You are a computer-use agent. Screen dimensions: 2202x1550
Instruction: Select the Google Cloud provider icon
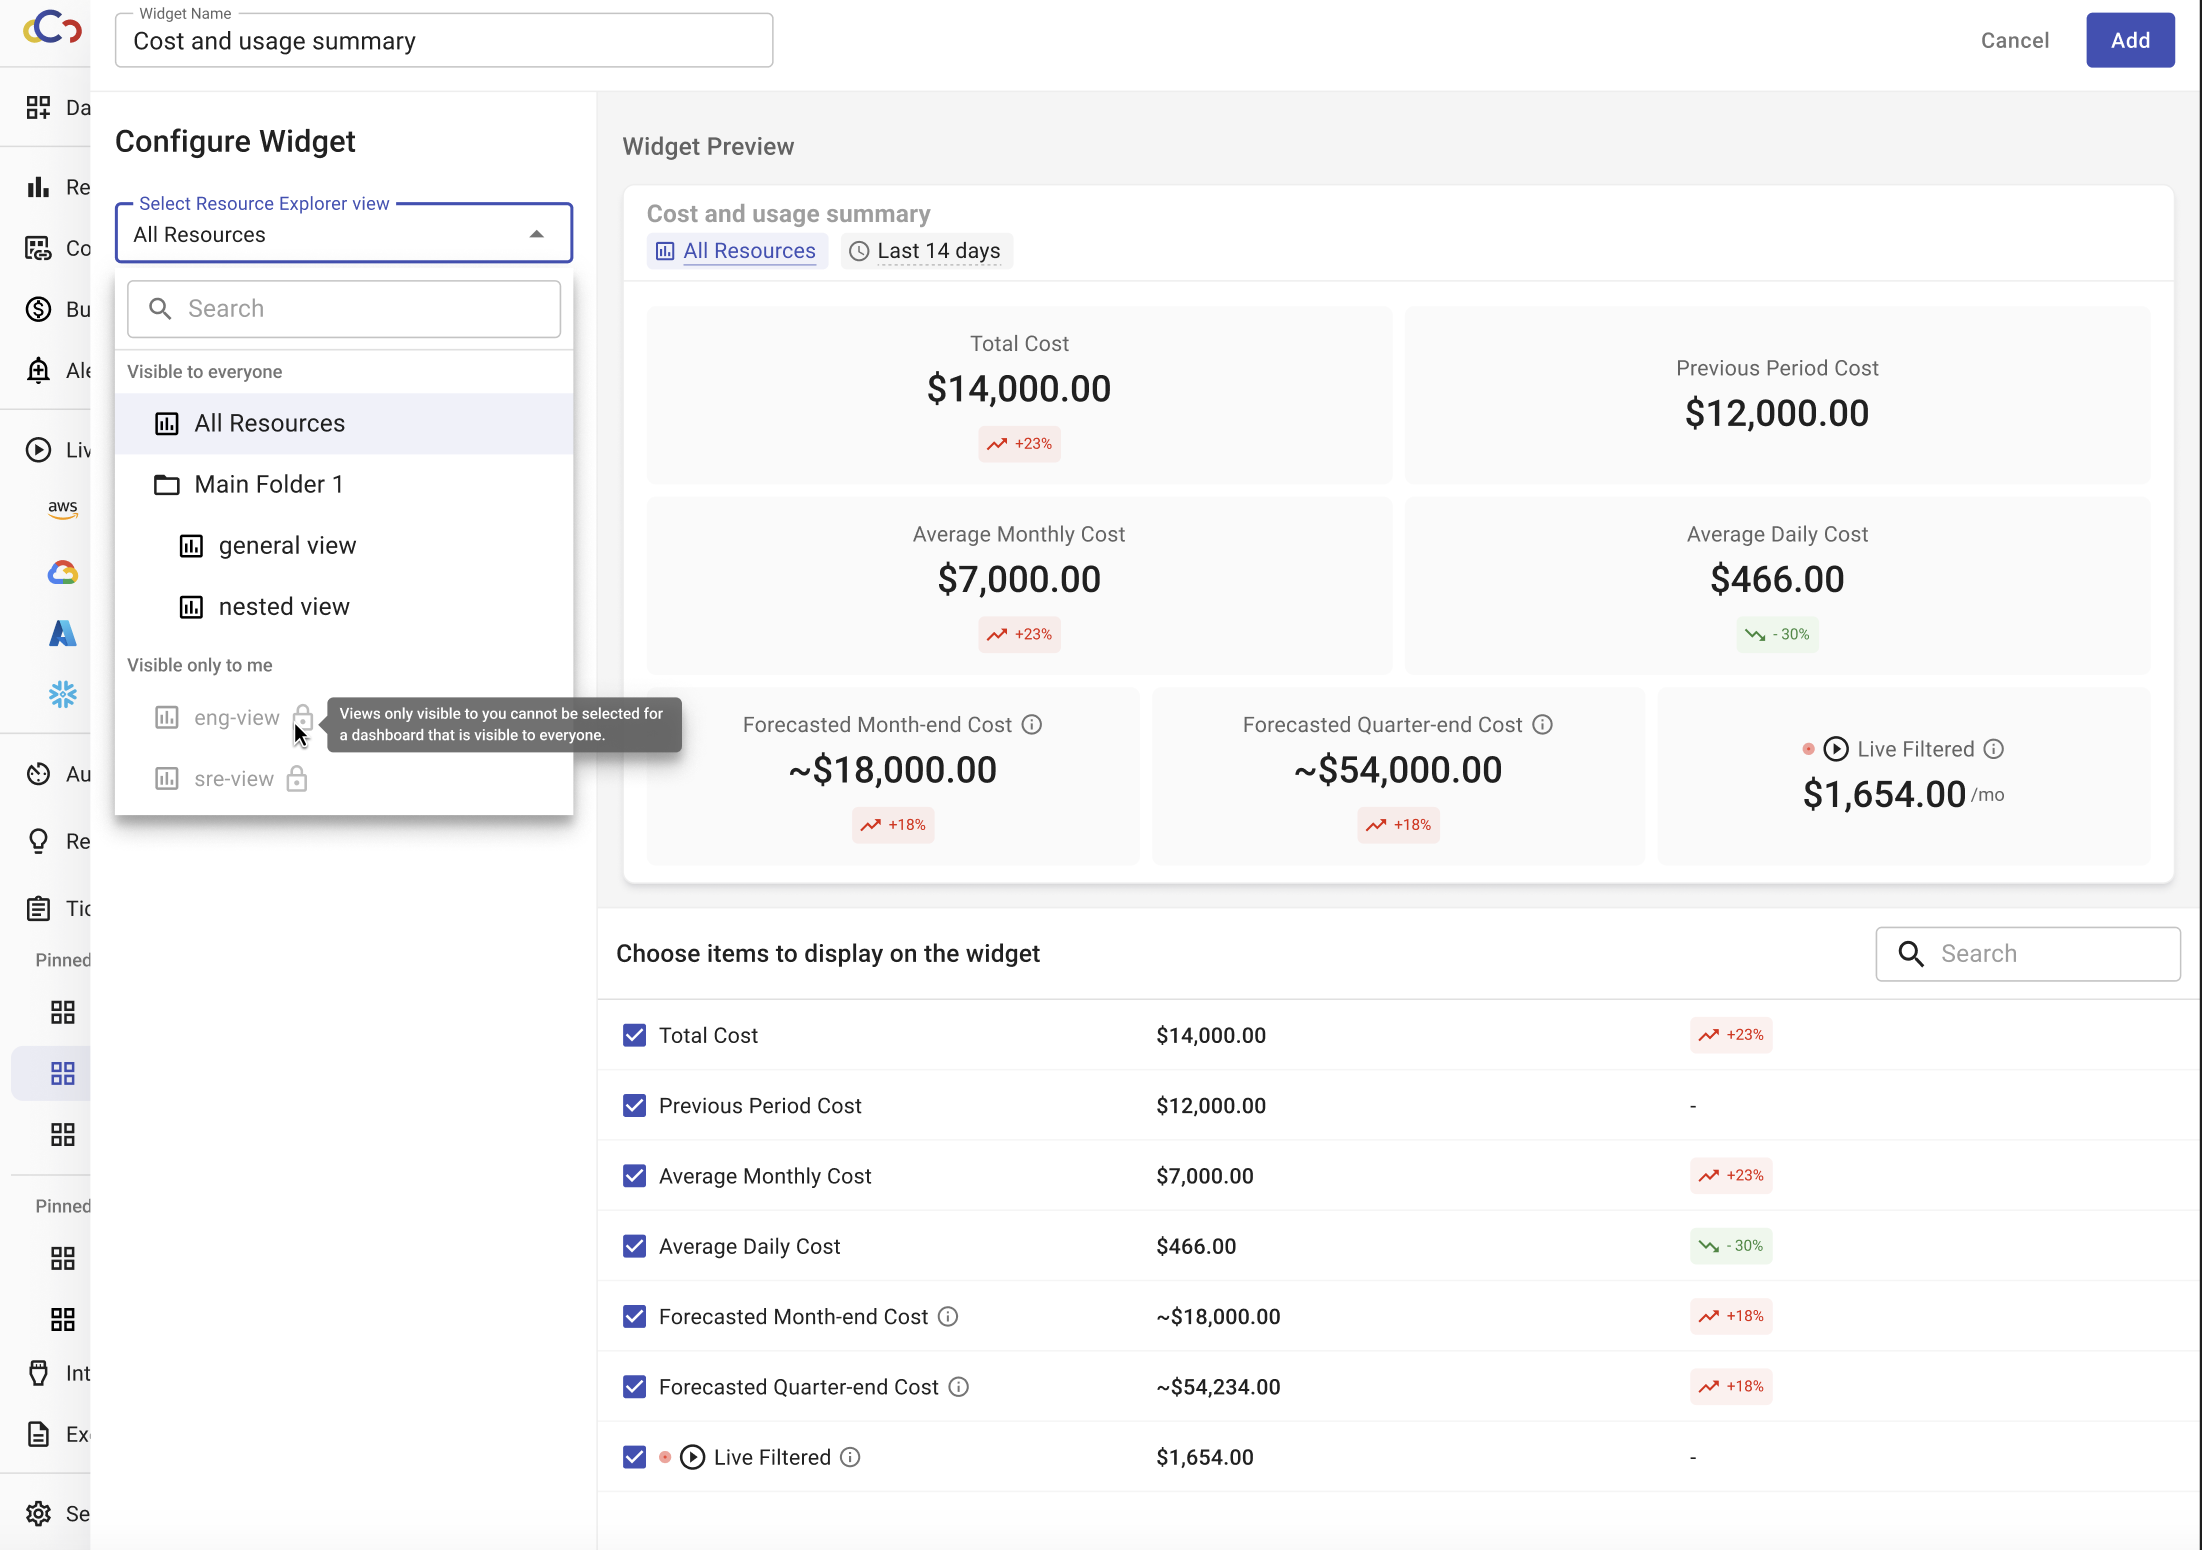63,572
